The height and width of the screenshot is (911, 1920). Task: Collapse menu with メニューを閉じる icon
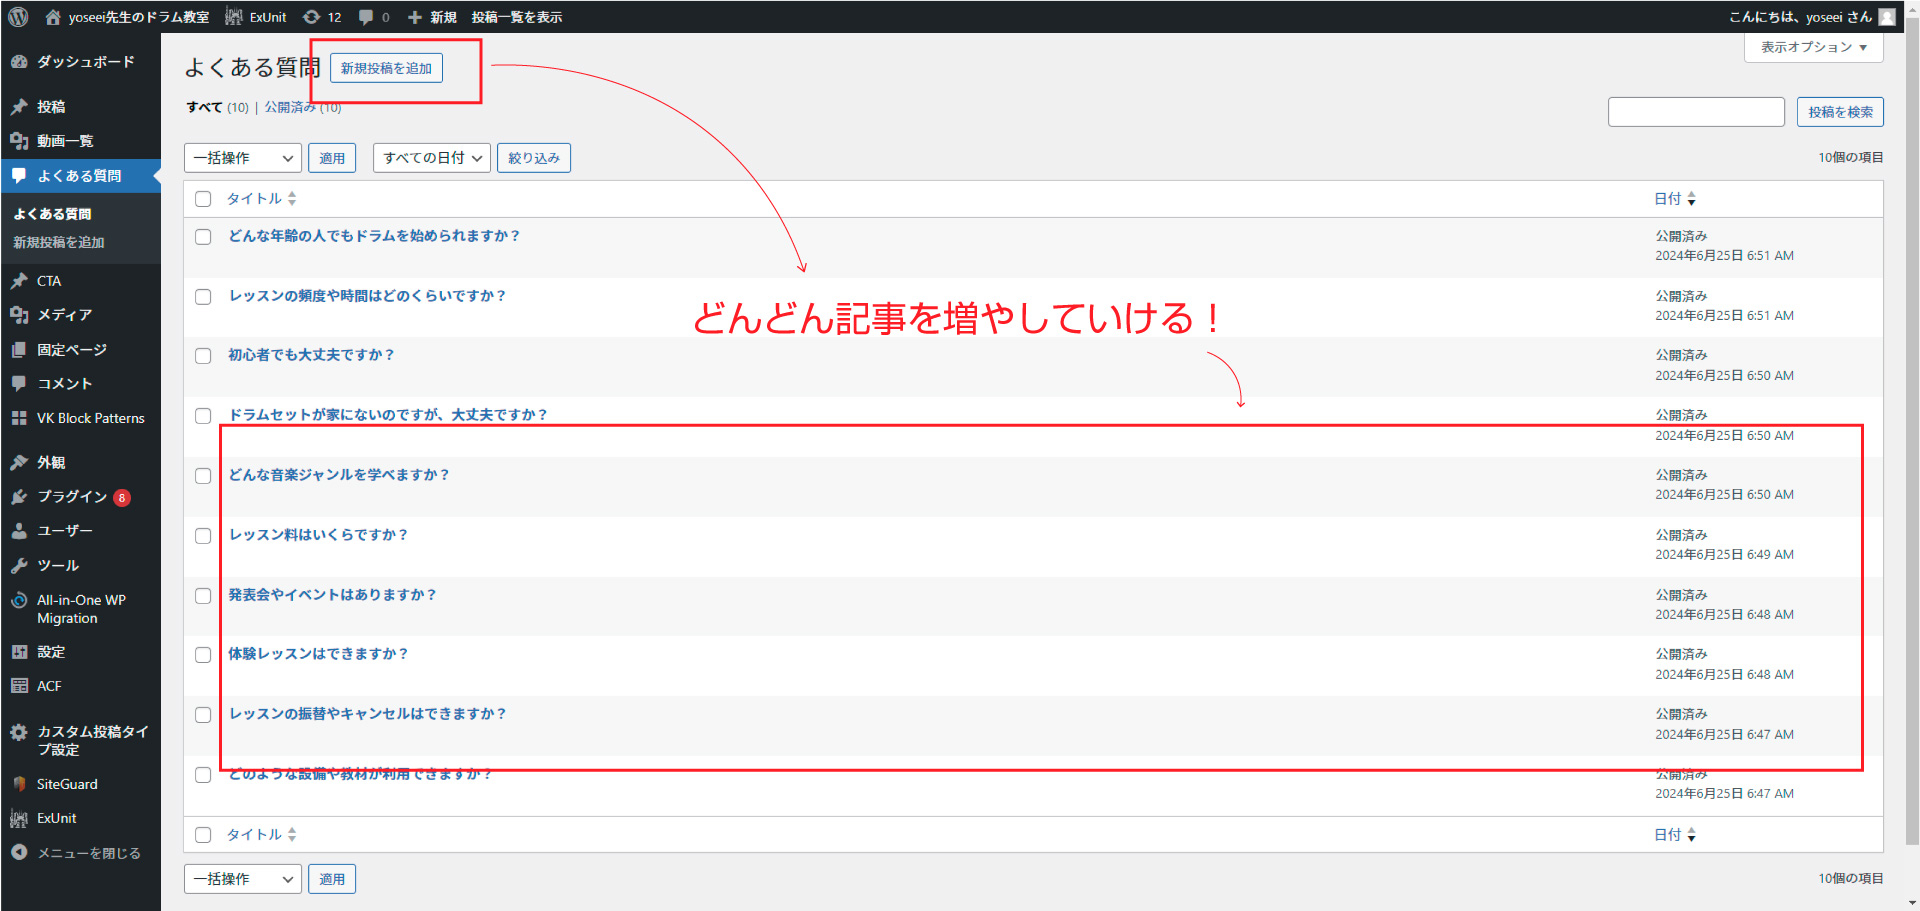[x=19, y=853]
